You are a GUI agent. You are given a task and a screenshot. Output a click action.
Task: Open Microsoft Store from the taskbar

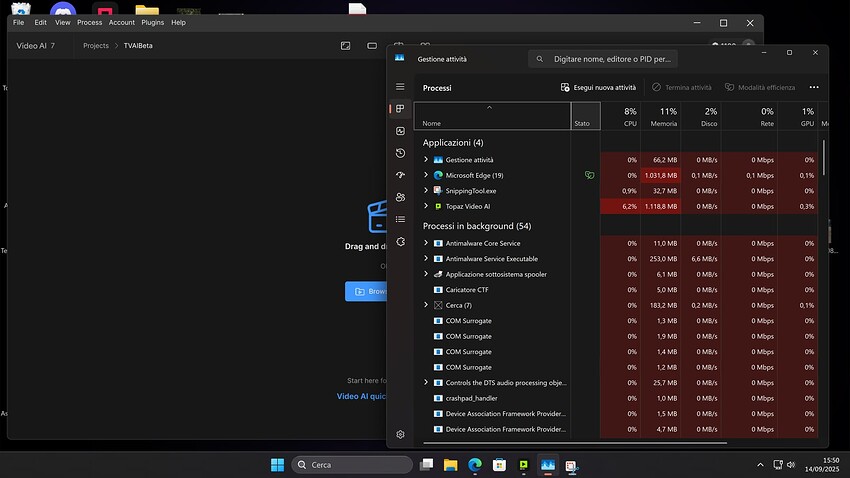pyautogui.click(x=499, y=464)
